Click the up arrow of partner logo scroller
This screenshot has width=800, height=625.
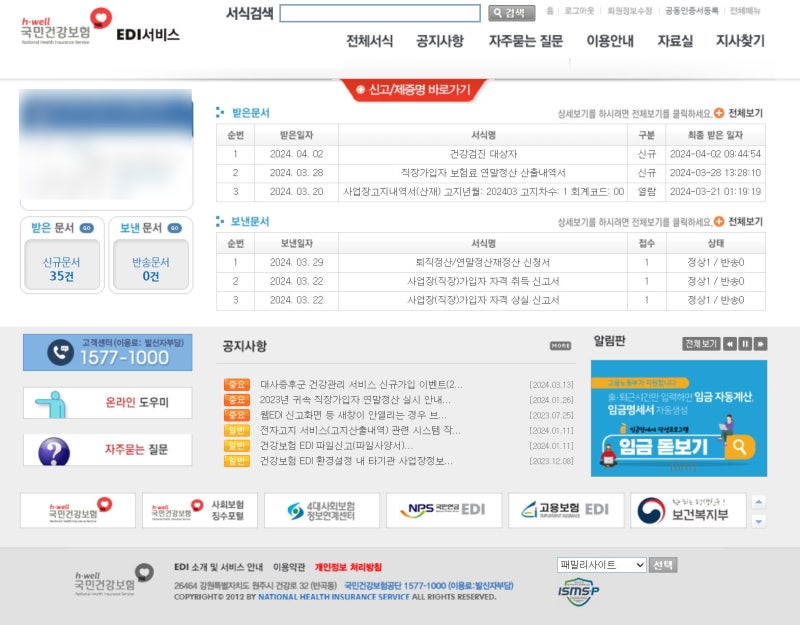[x=759, y=502]
